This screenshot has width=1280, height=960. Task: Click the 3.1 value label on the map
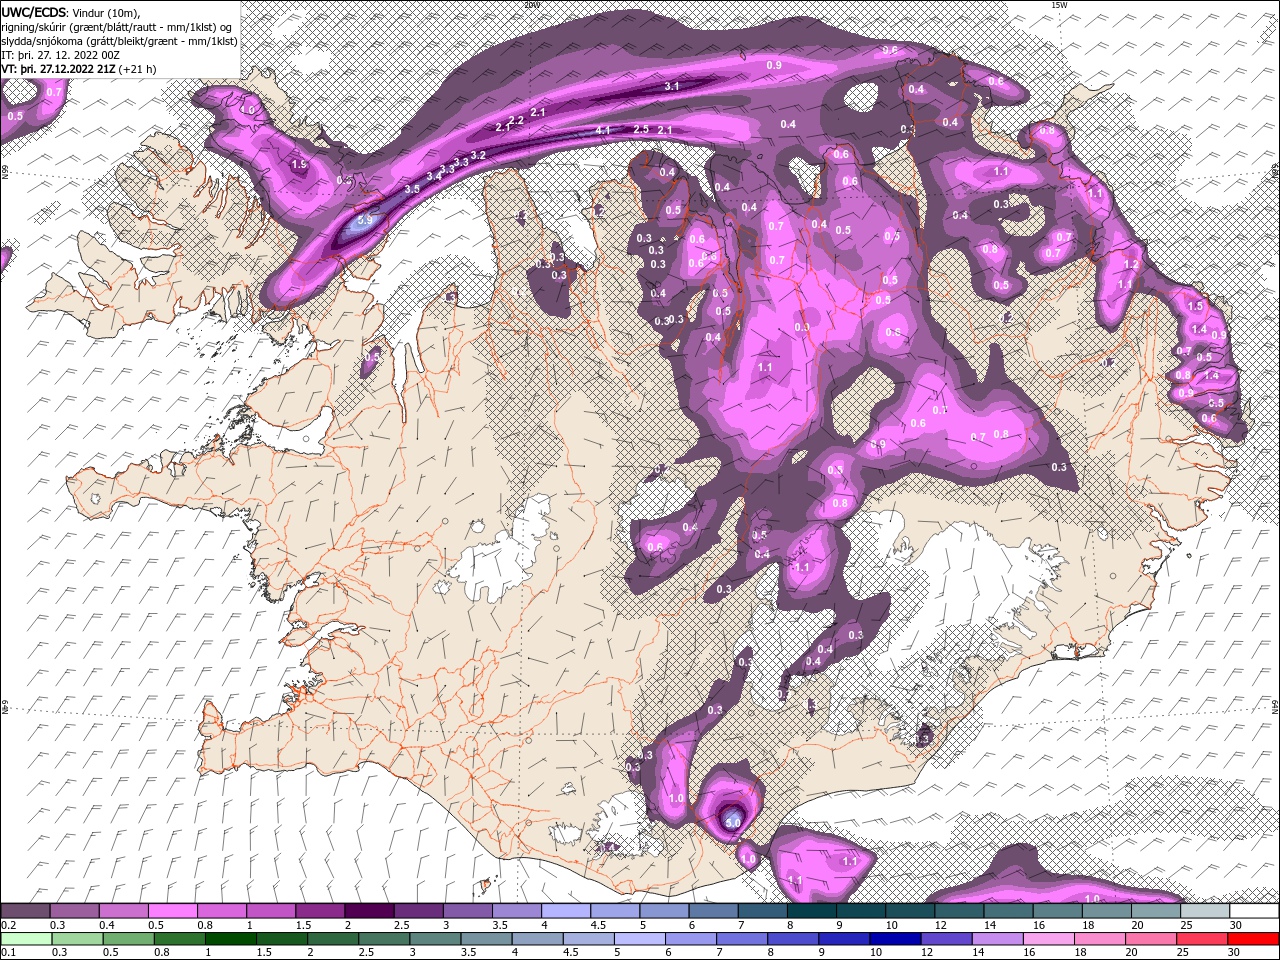[672, 87]
